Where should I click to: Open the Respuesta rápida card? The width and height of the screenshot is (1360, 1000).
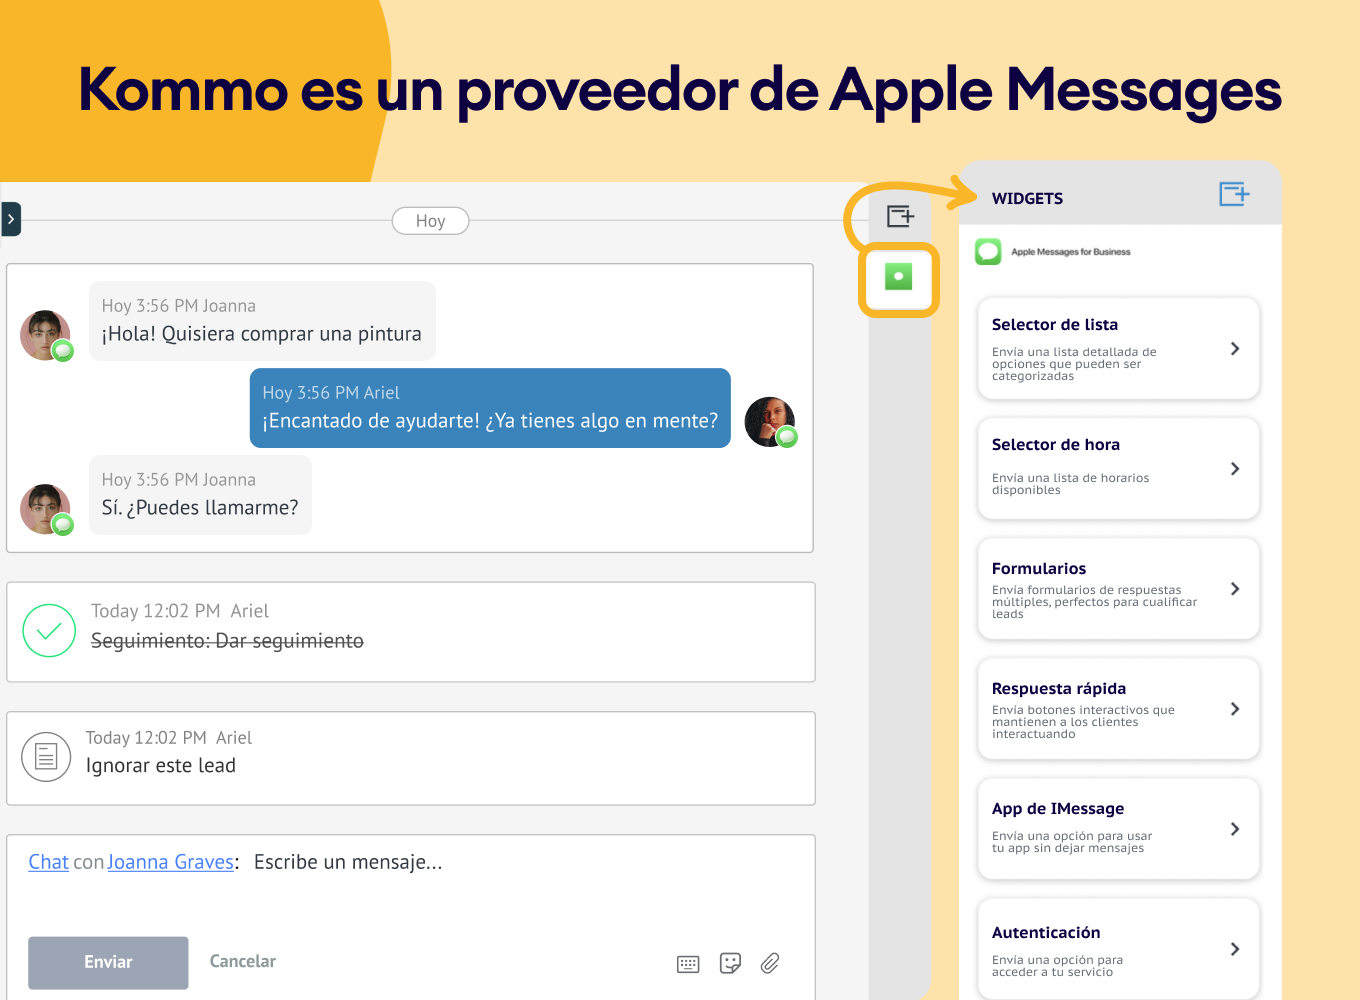pos(1118,708)
